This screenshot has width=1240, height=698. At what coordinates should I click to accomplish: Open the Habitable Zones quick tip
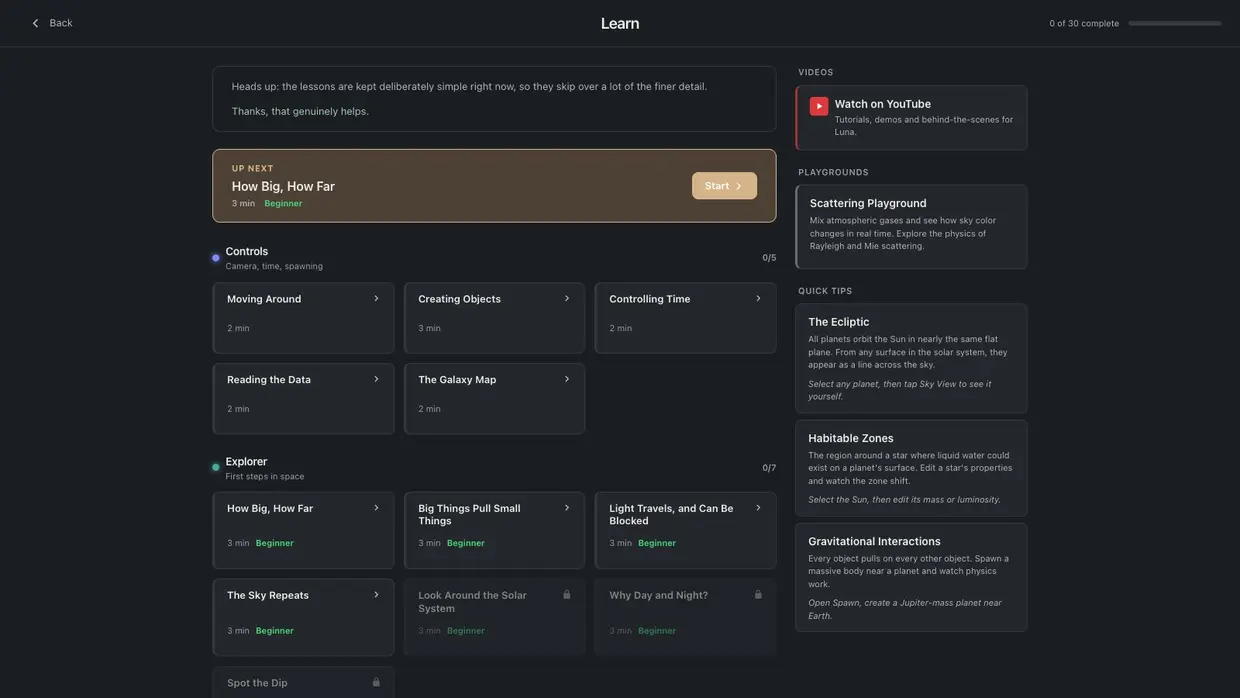pos(912,468)
